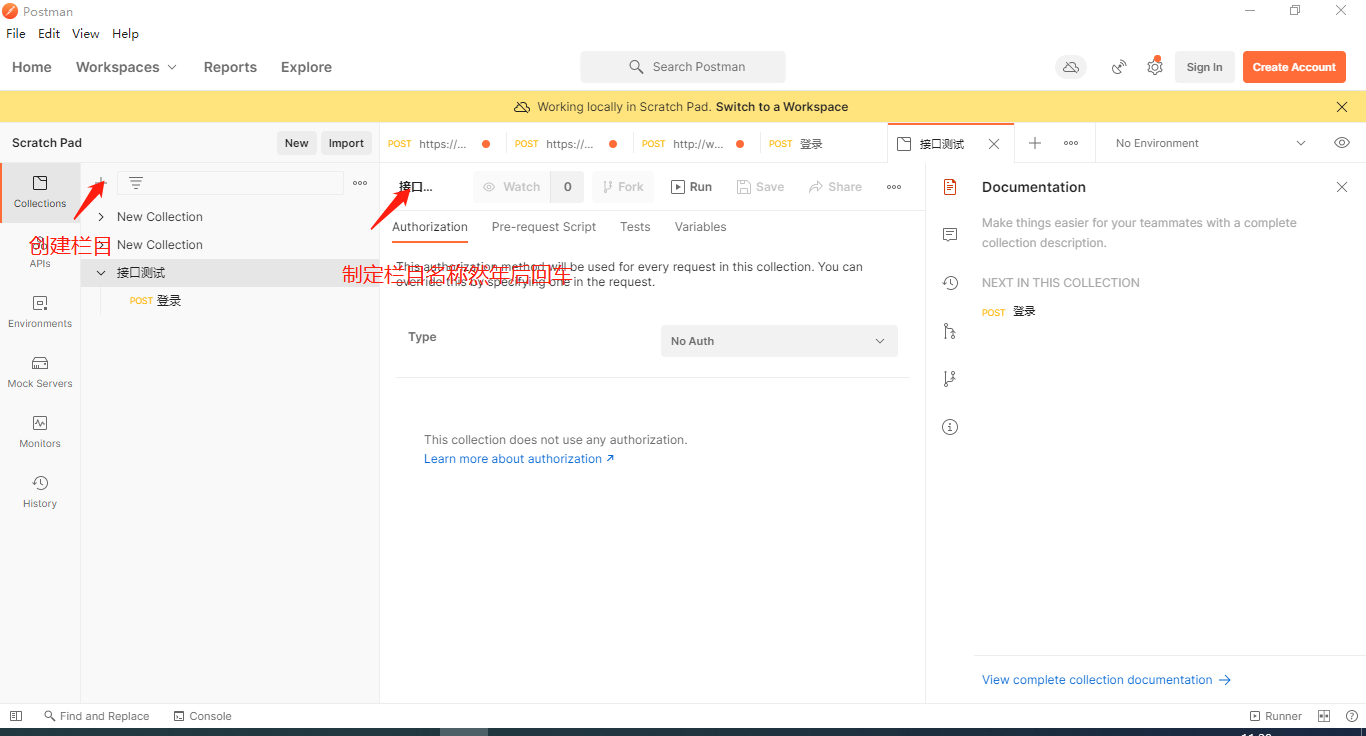Screen dimensions: 1366x736
Task: Toggle two-pane layout in status bar
Action: (x=1324, y=716)
